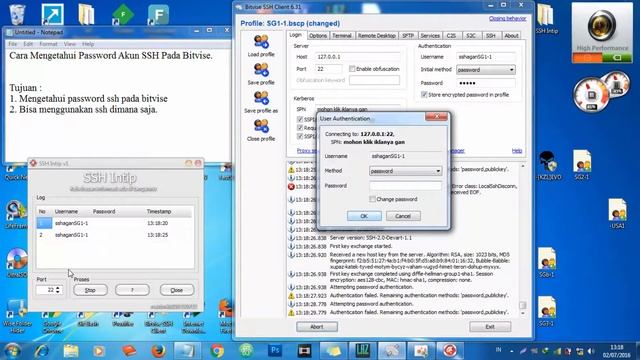The width and height of the screenshot is (640, 360).
Task: Click the Load profile icon in Bitvise
Action: point(261,42)
